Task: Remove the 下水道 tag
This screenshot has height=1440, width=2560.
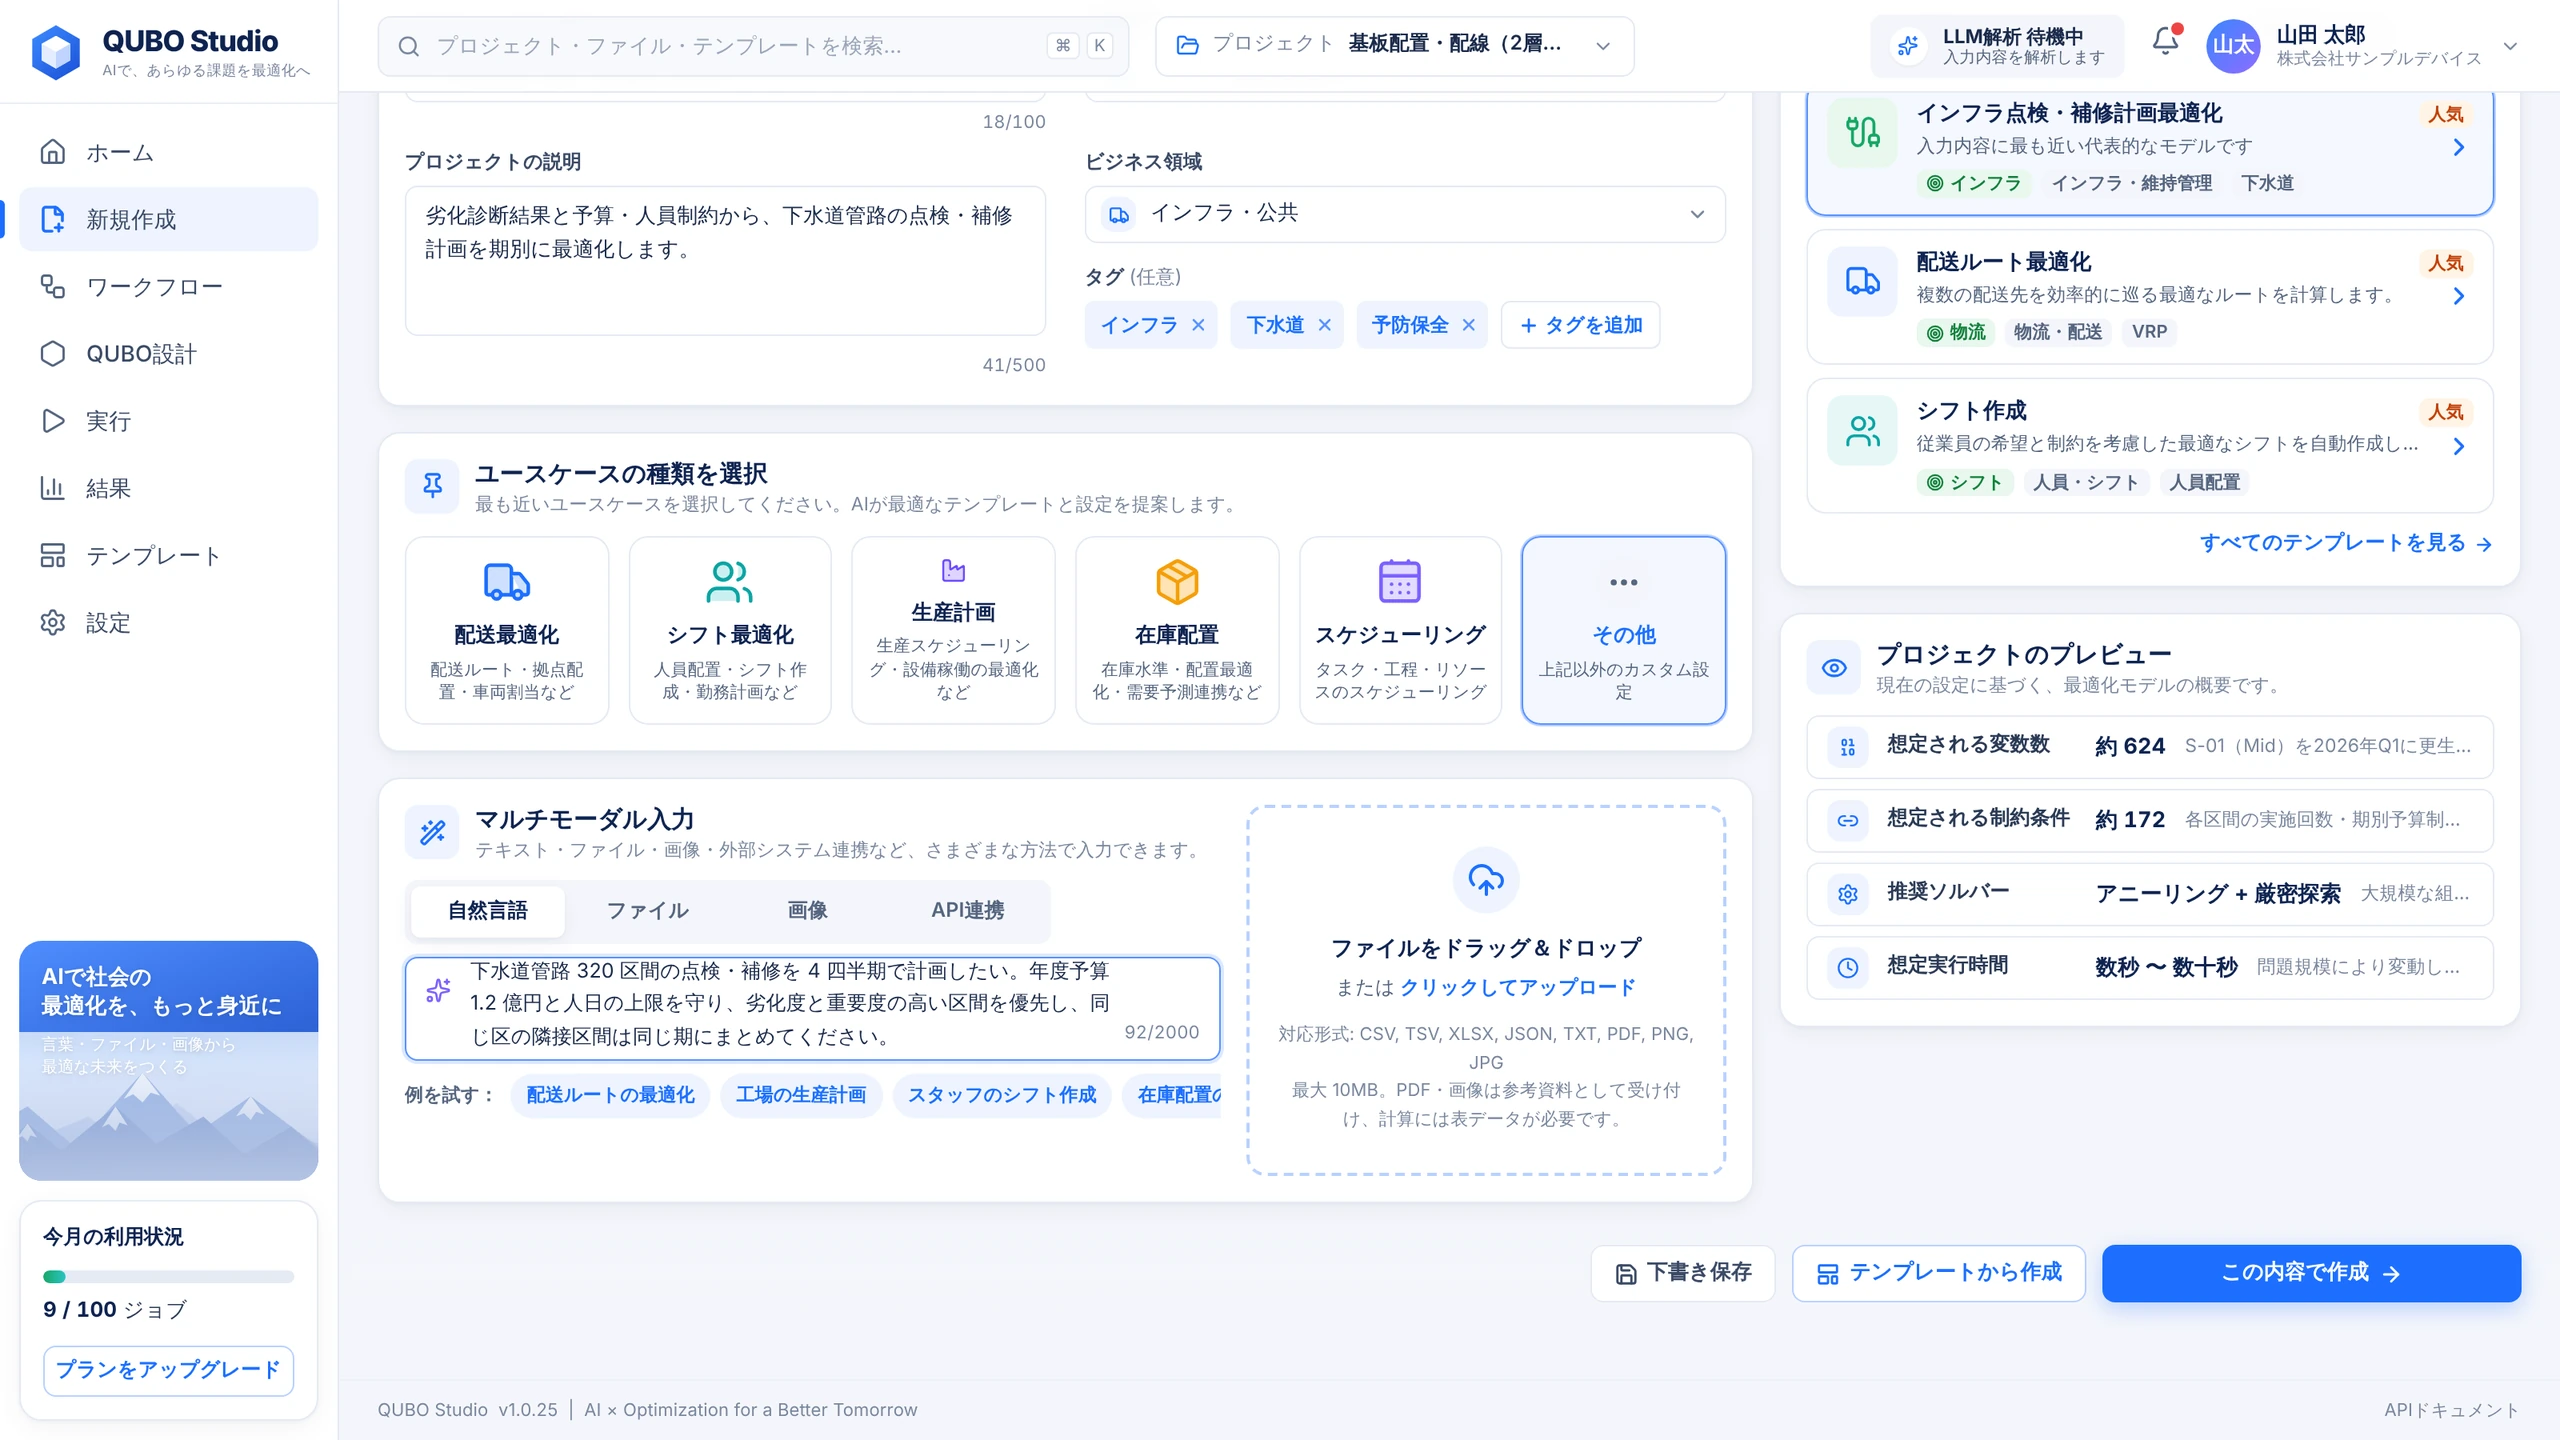Action: click(1324, 325)
